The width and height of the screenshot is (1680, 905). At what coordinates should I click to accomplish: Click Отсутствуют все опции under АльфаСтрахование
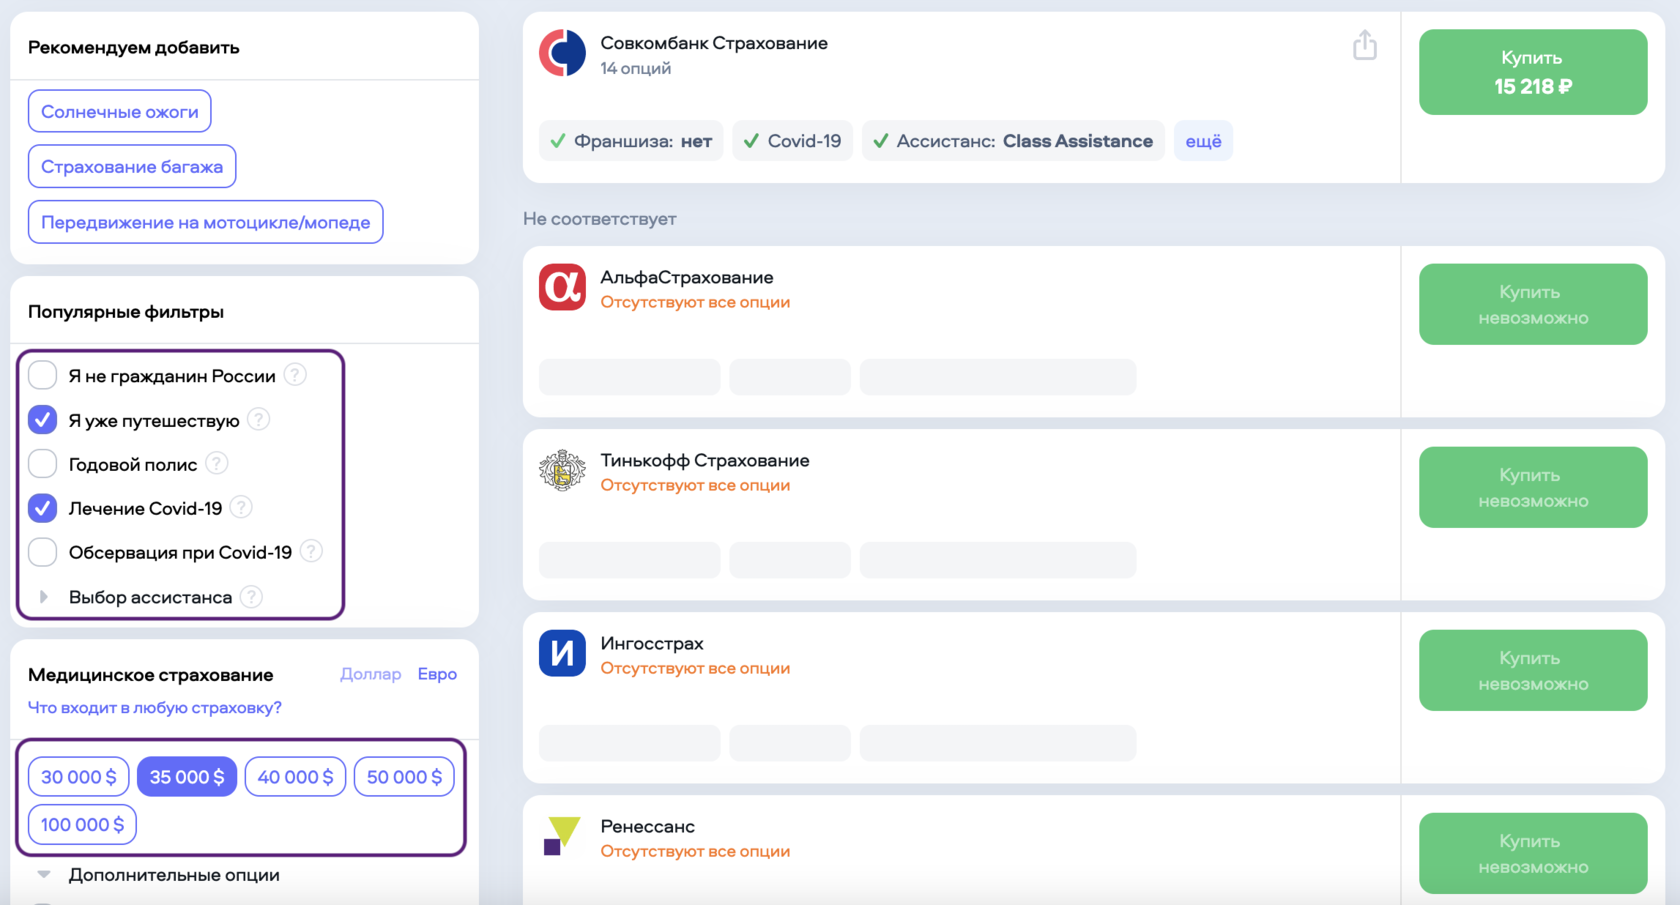pyautogui.click(x=695, y=302)
